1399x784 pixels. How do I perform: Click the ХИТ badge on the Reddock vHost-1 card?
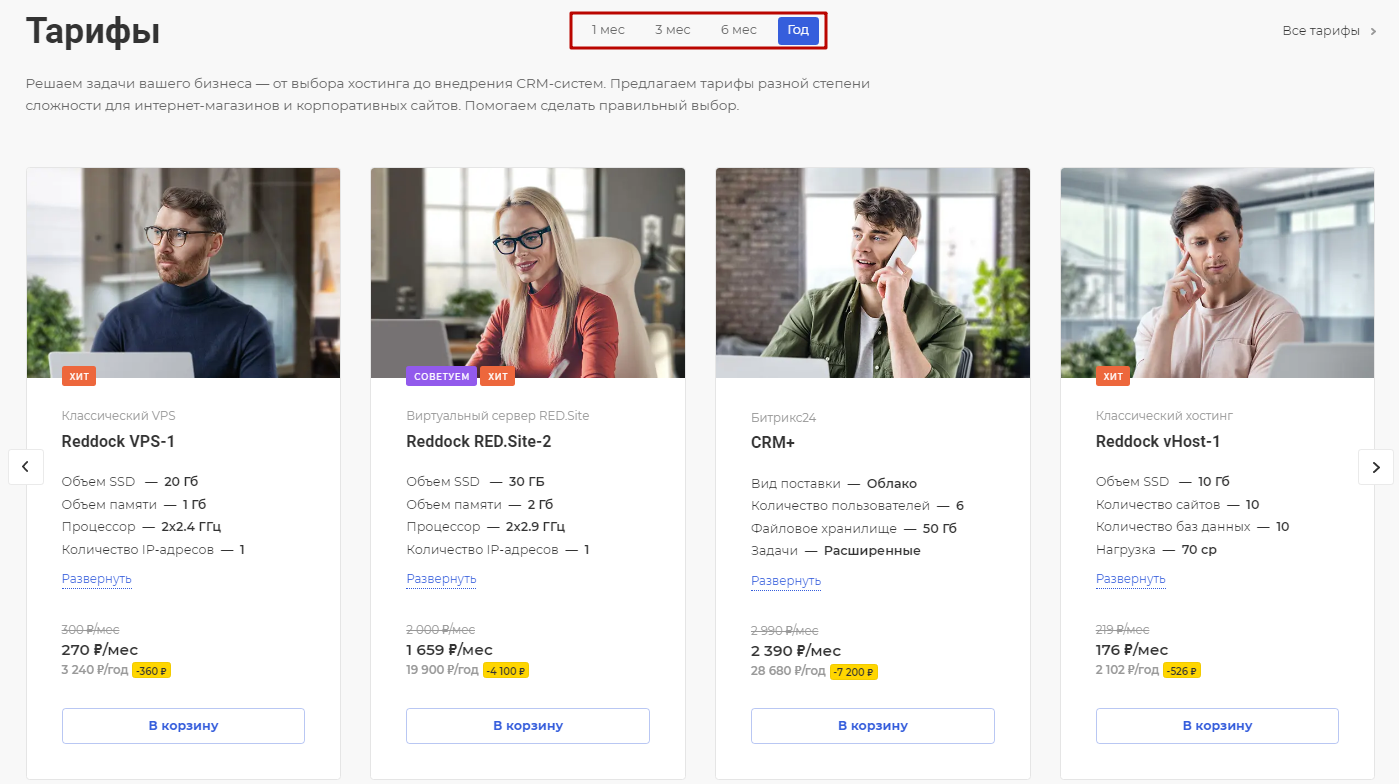(x=1113, y=376)
